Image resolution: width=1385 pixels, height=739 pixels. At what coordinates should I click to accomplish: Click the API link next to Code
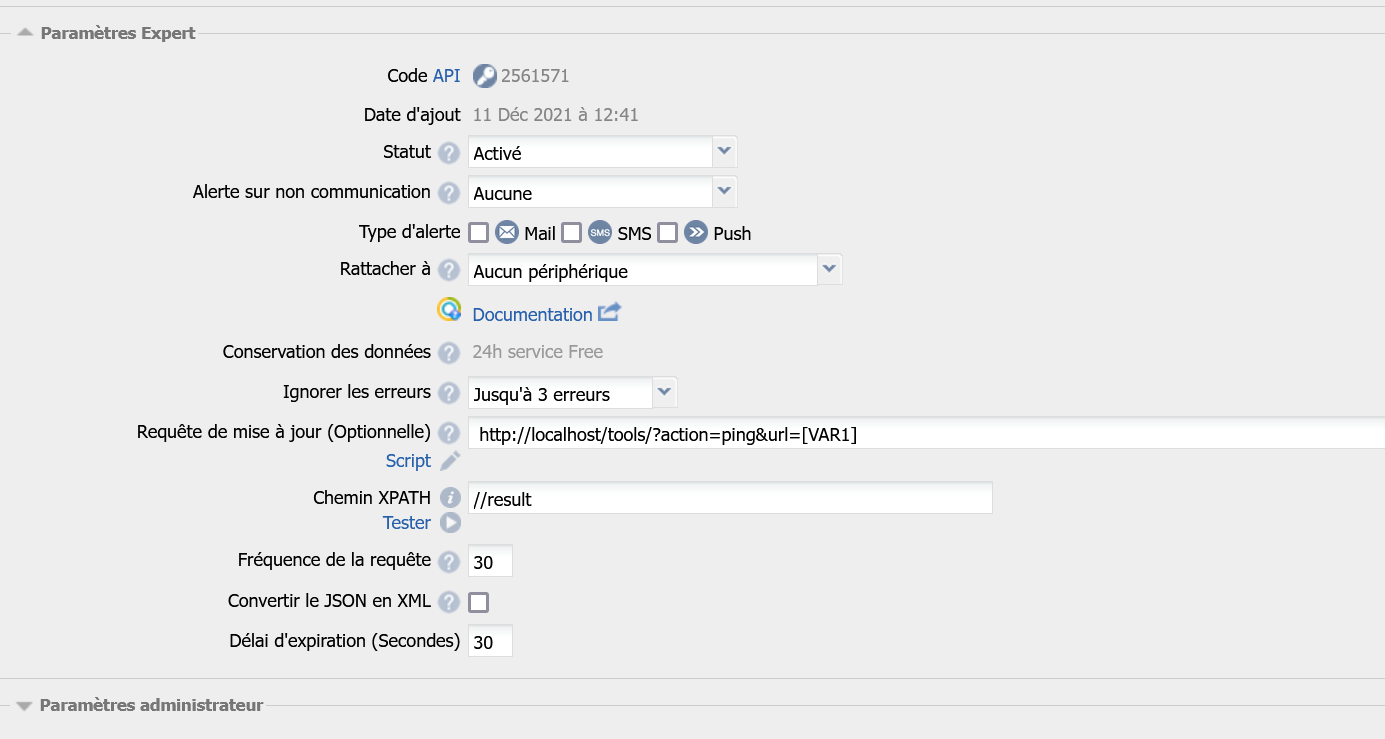[x=447, y=76]
